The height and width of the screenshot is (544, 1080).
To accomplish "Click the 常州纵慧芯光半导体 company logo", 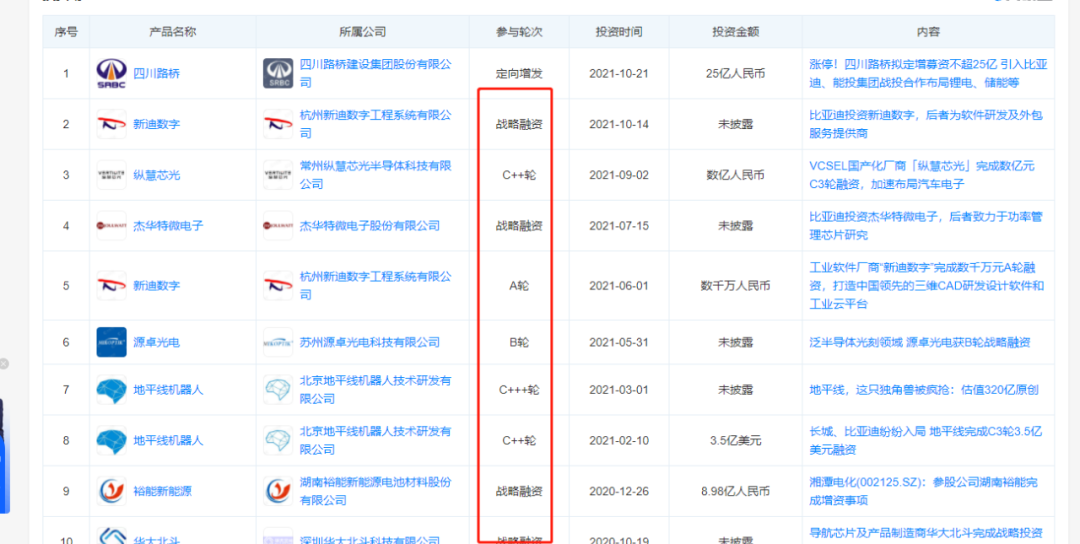I will pos(278,175).
